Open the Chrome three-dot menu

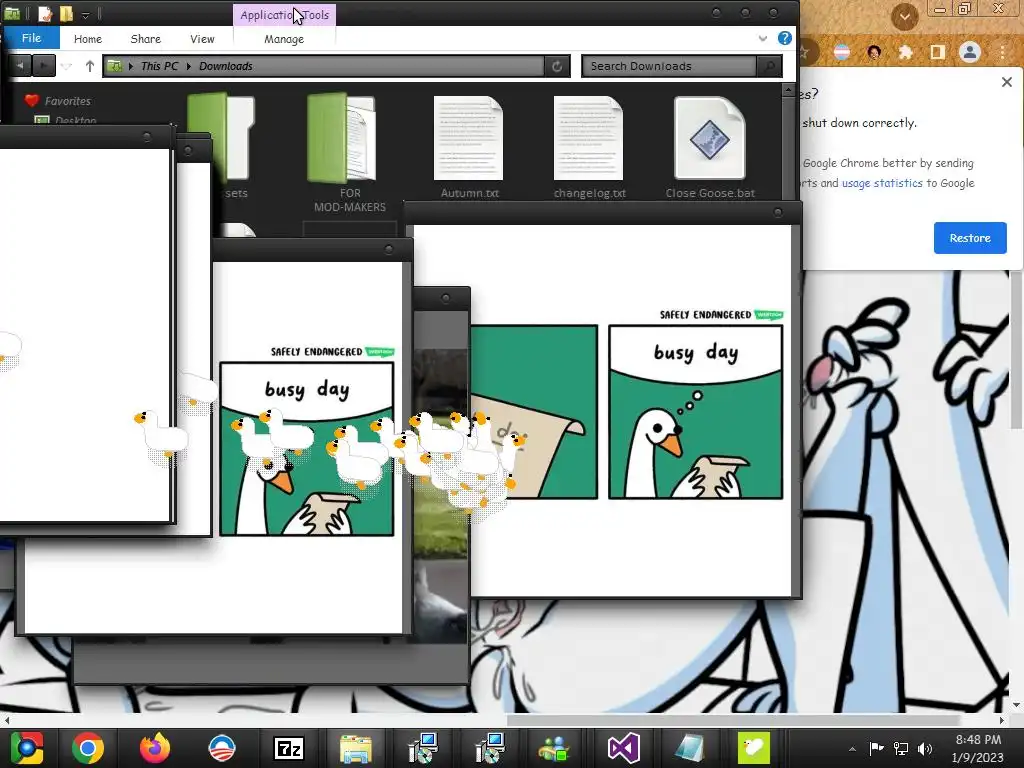coord(1002,52)
